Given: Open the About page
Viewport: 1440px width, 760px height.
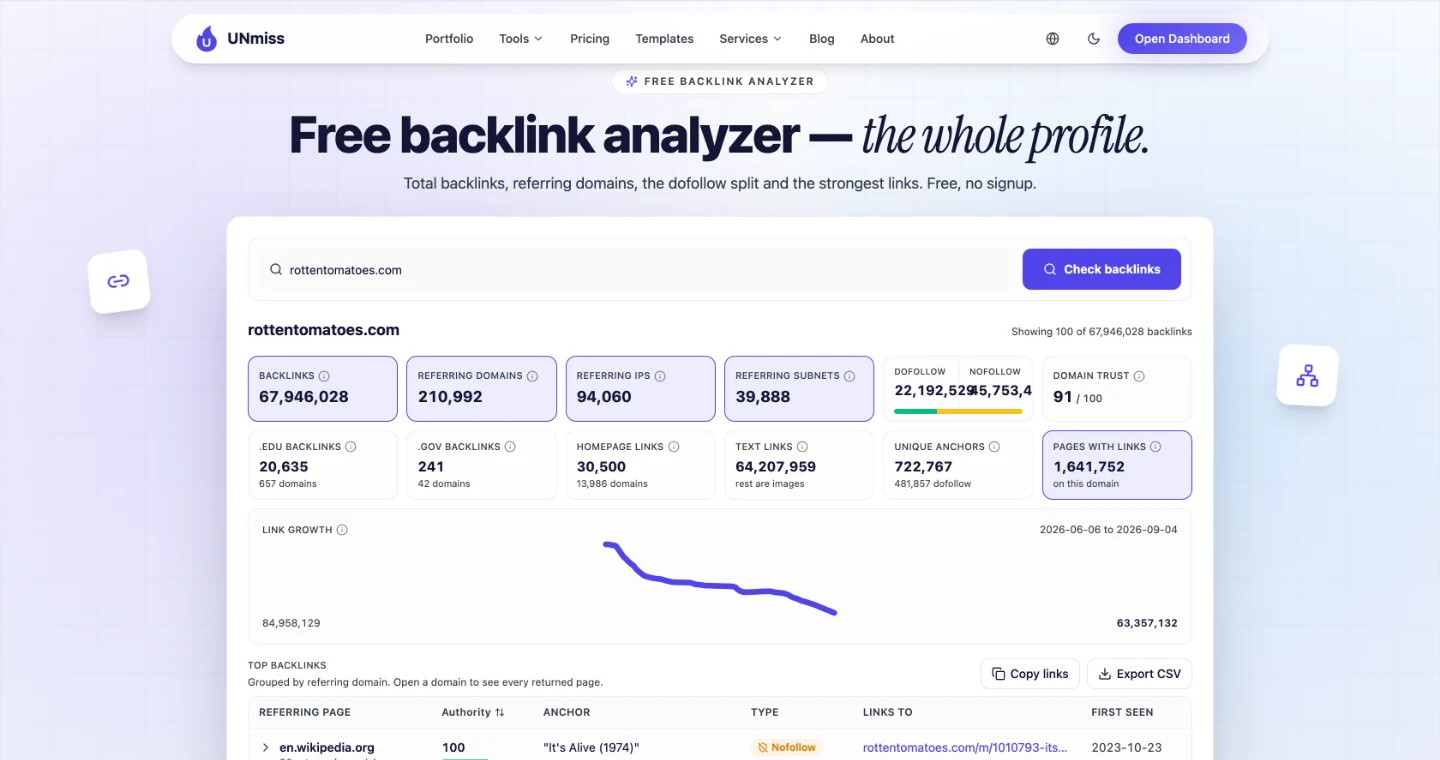Looking at the screenshot, I should click(x=877, y=39).
